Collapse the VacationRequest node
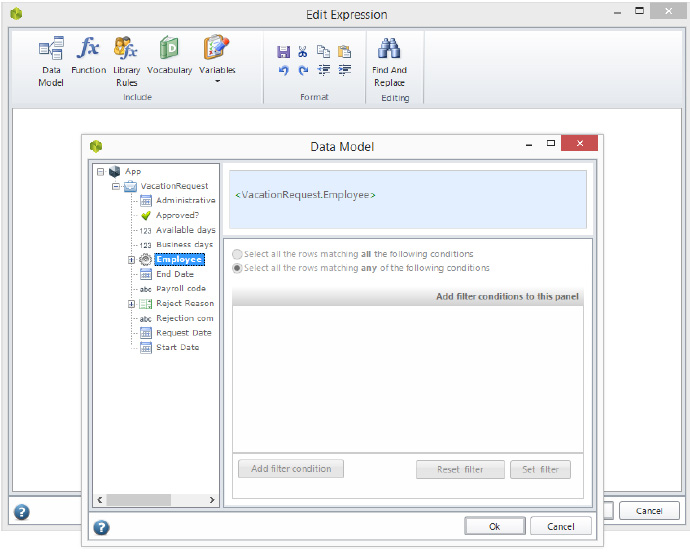Screen dimensions: 690x552 (x=116, y=186)
